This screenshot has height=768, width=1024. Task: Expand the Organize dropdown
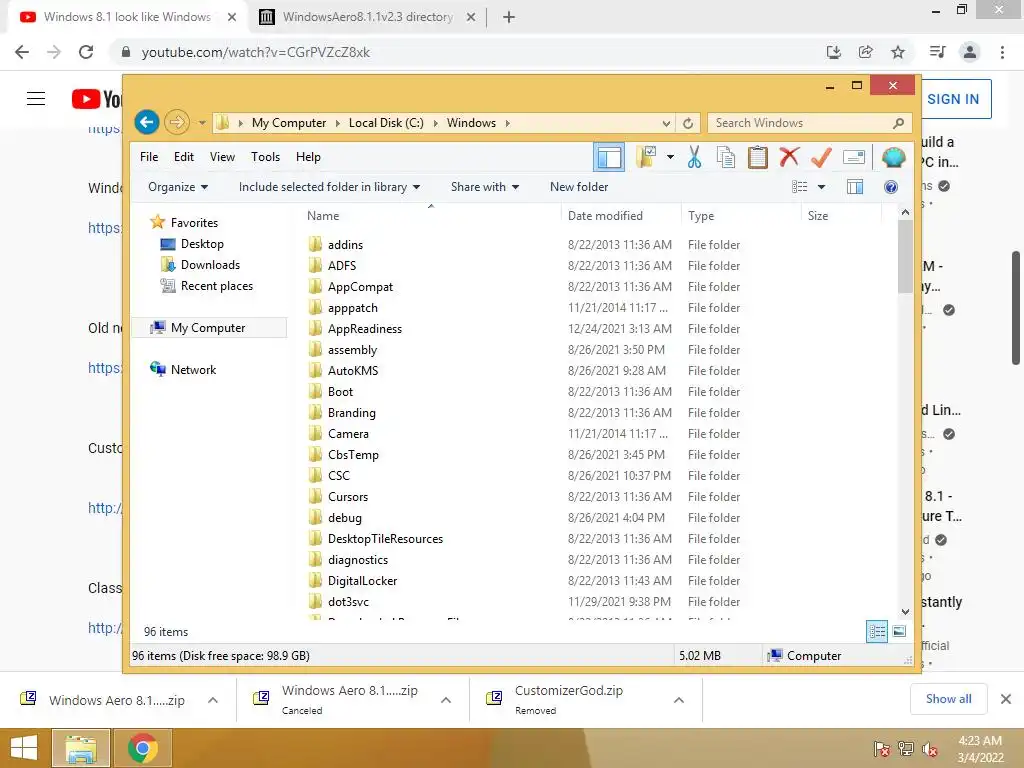tap(178, 187)
